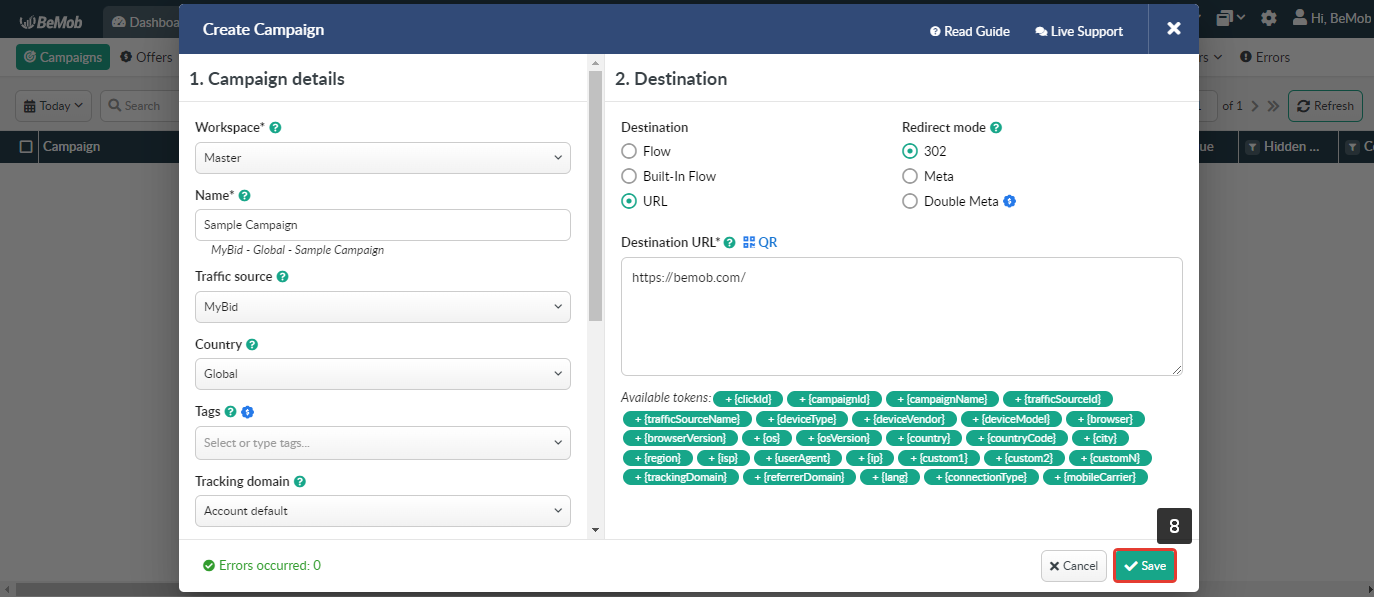
Task: Expand the Tracking domain dropdown
Action: [x=382, y=511]
